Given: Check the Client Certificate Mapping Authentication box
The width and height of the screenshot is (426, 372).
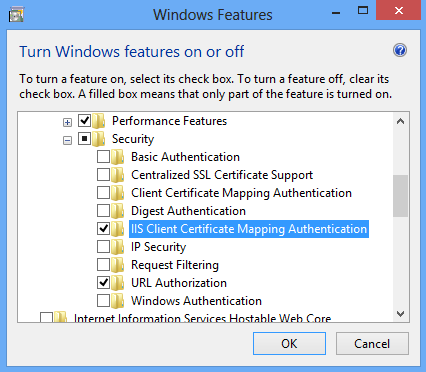Looking at the screenshot, I should click(x=103, y=192).
